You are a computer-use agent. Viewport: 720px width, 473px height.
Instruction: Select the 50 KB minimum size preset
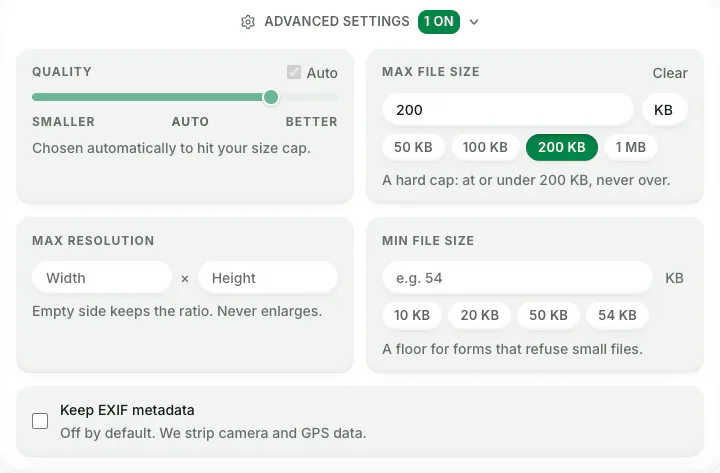[548, 315]
